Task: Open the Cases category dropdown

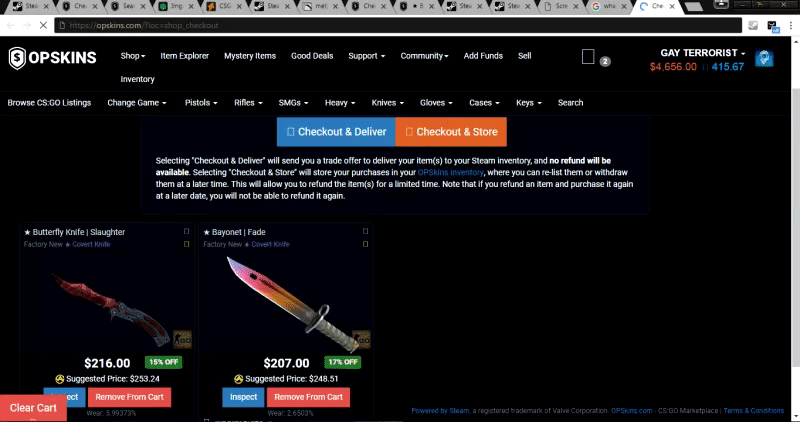Action: pyautogui.click(x=484, y=103)
